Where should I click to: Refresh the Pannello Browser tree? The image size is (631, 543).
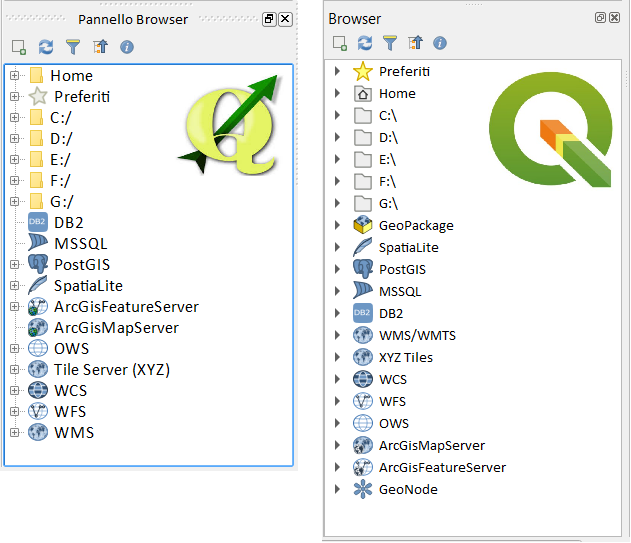[46, 47]
